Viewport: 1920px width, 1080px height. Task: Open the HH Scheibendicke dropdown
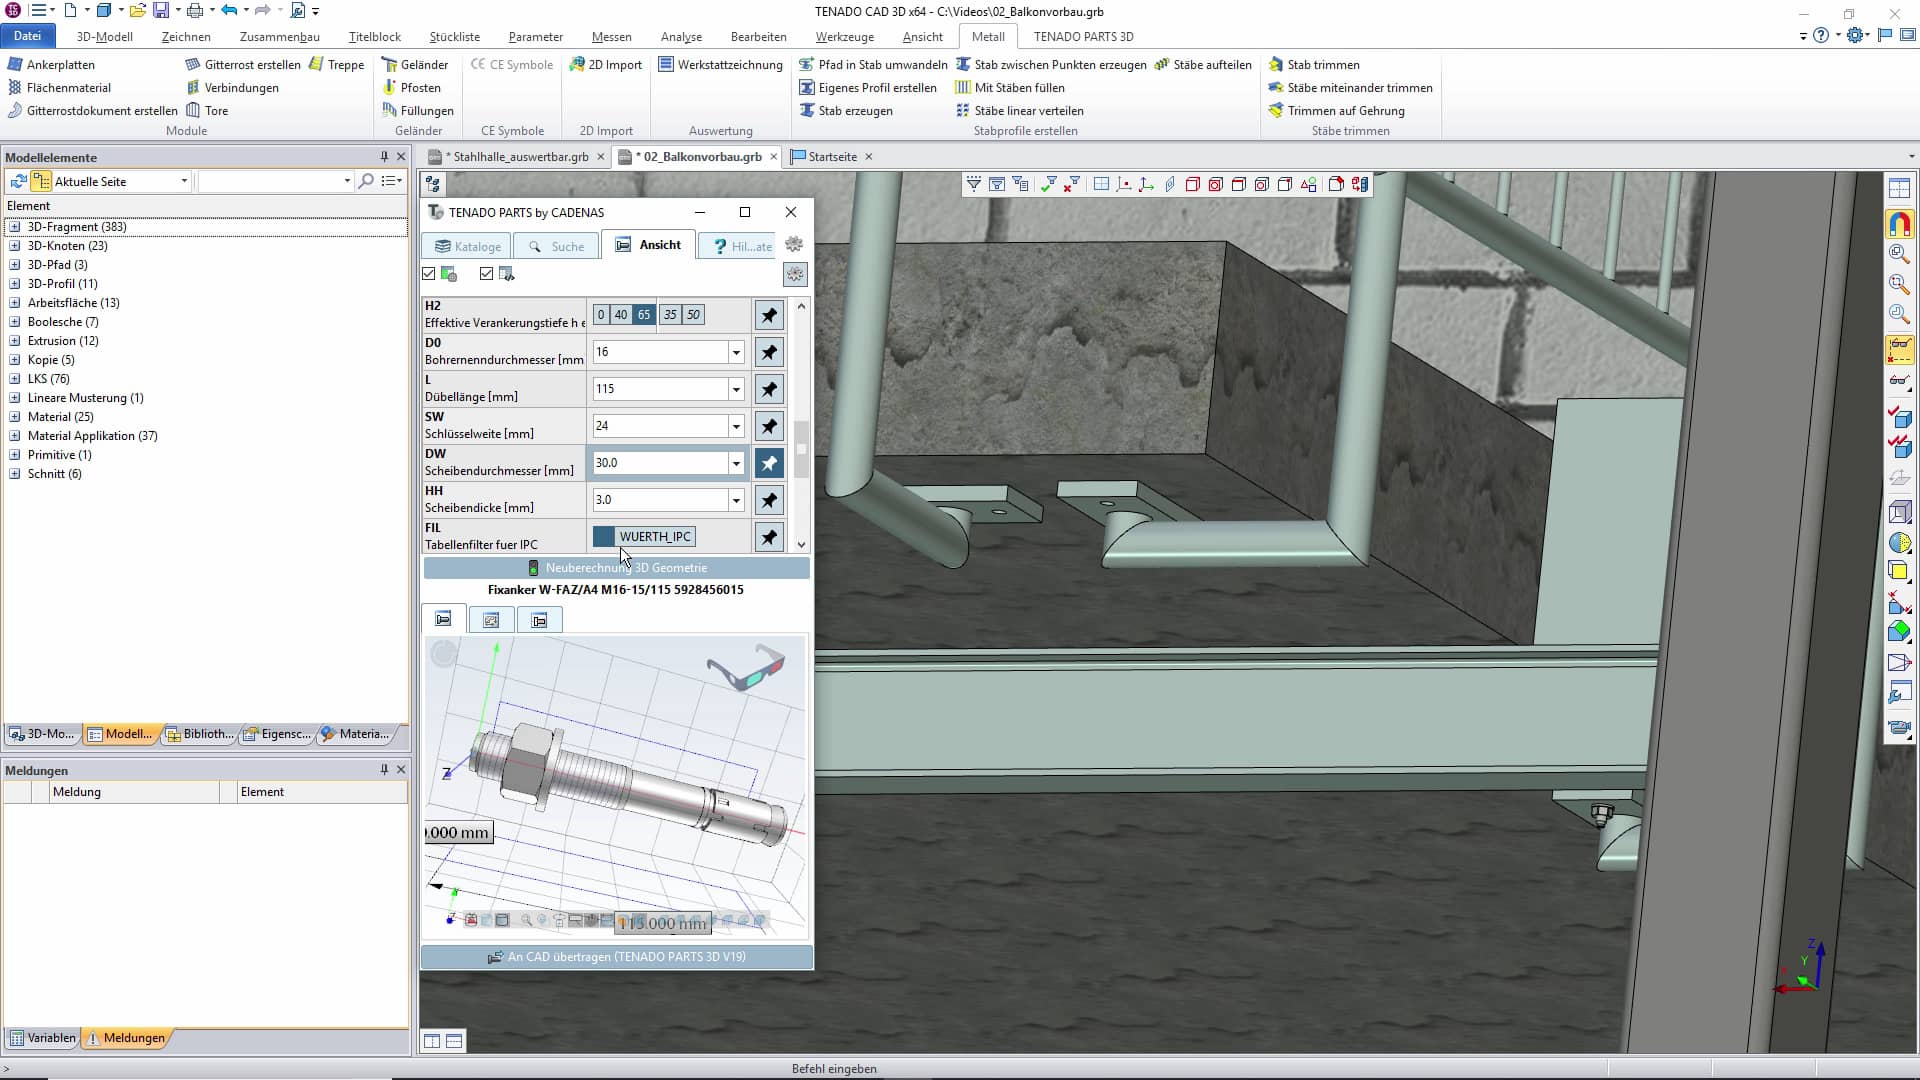coord(736,500)
